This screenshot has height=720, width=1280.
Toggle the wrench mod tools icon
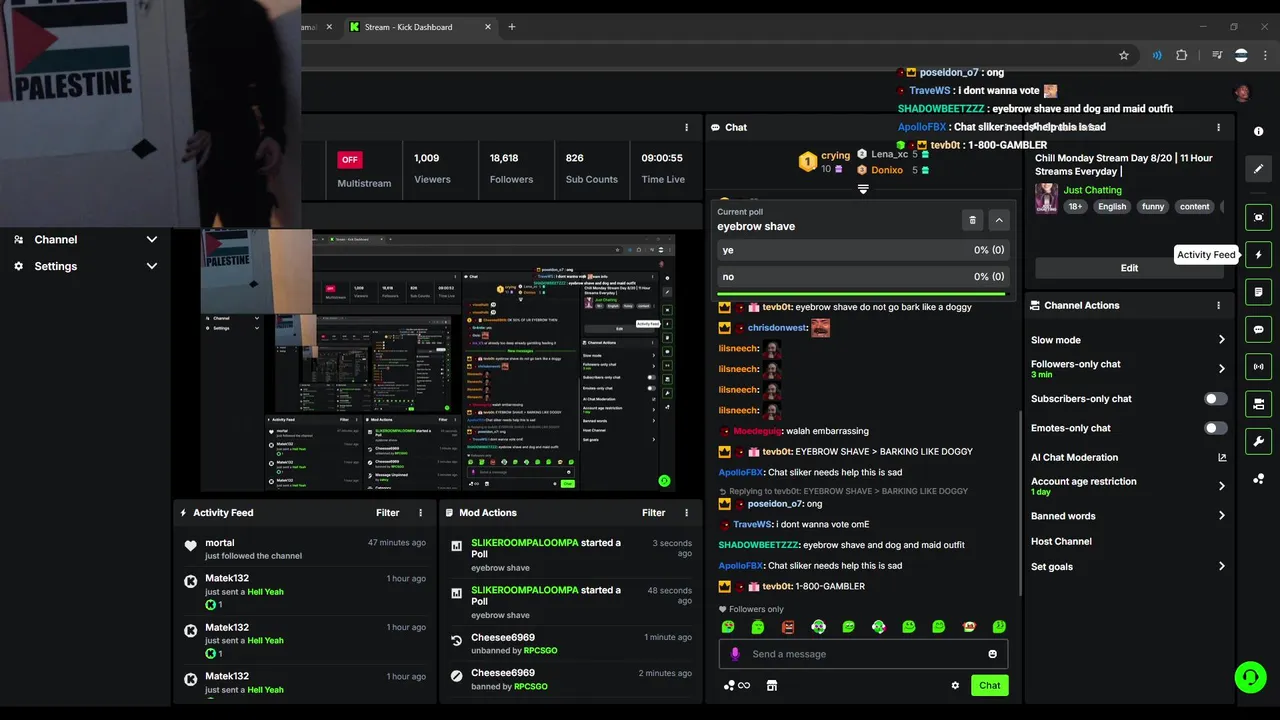point(1258,441)
